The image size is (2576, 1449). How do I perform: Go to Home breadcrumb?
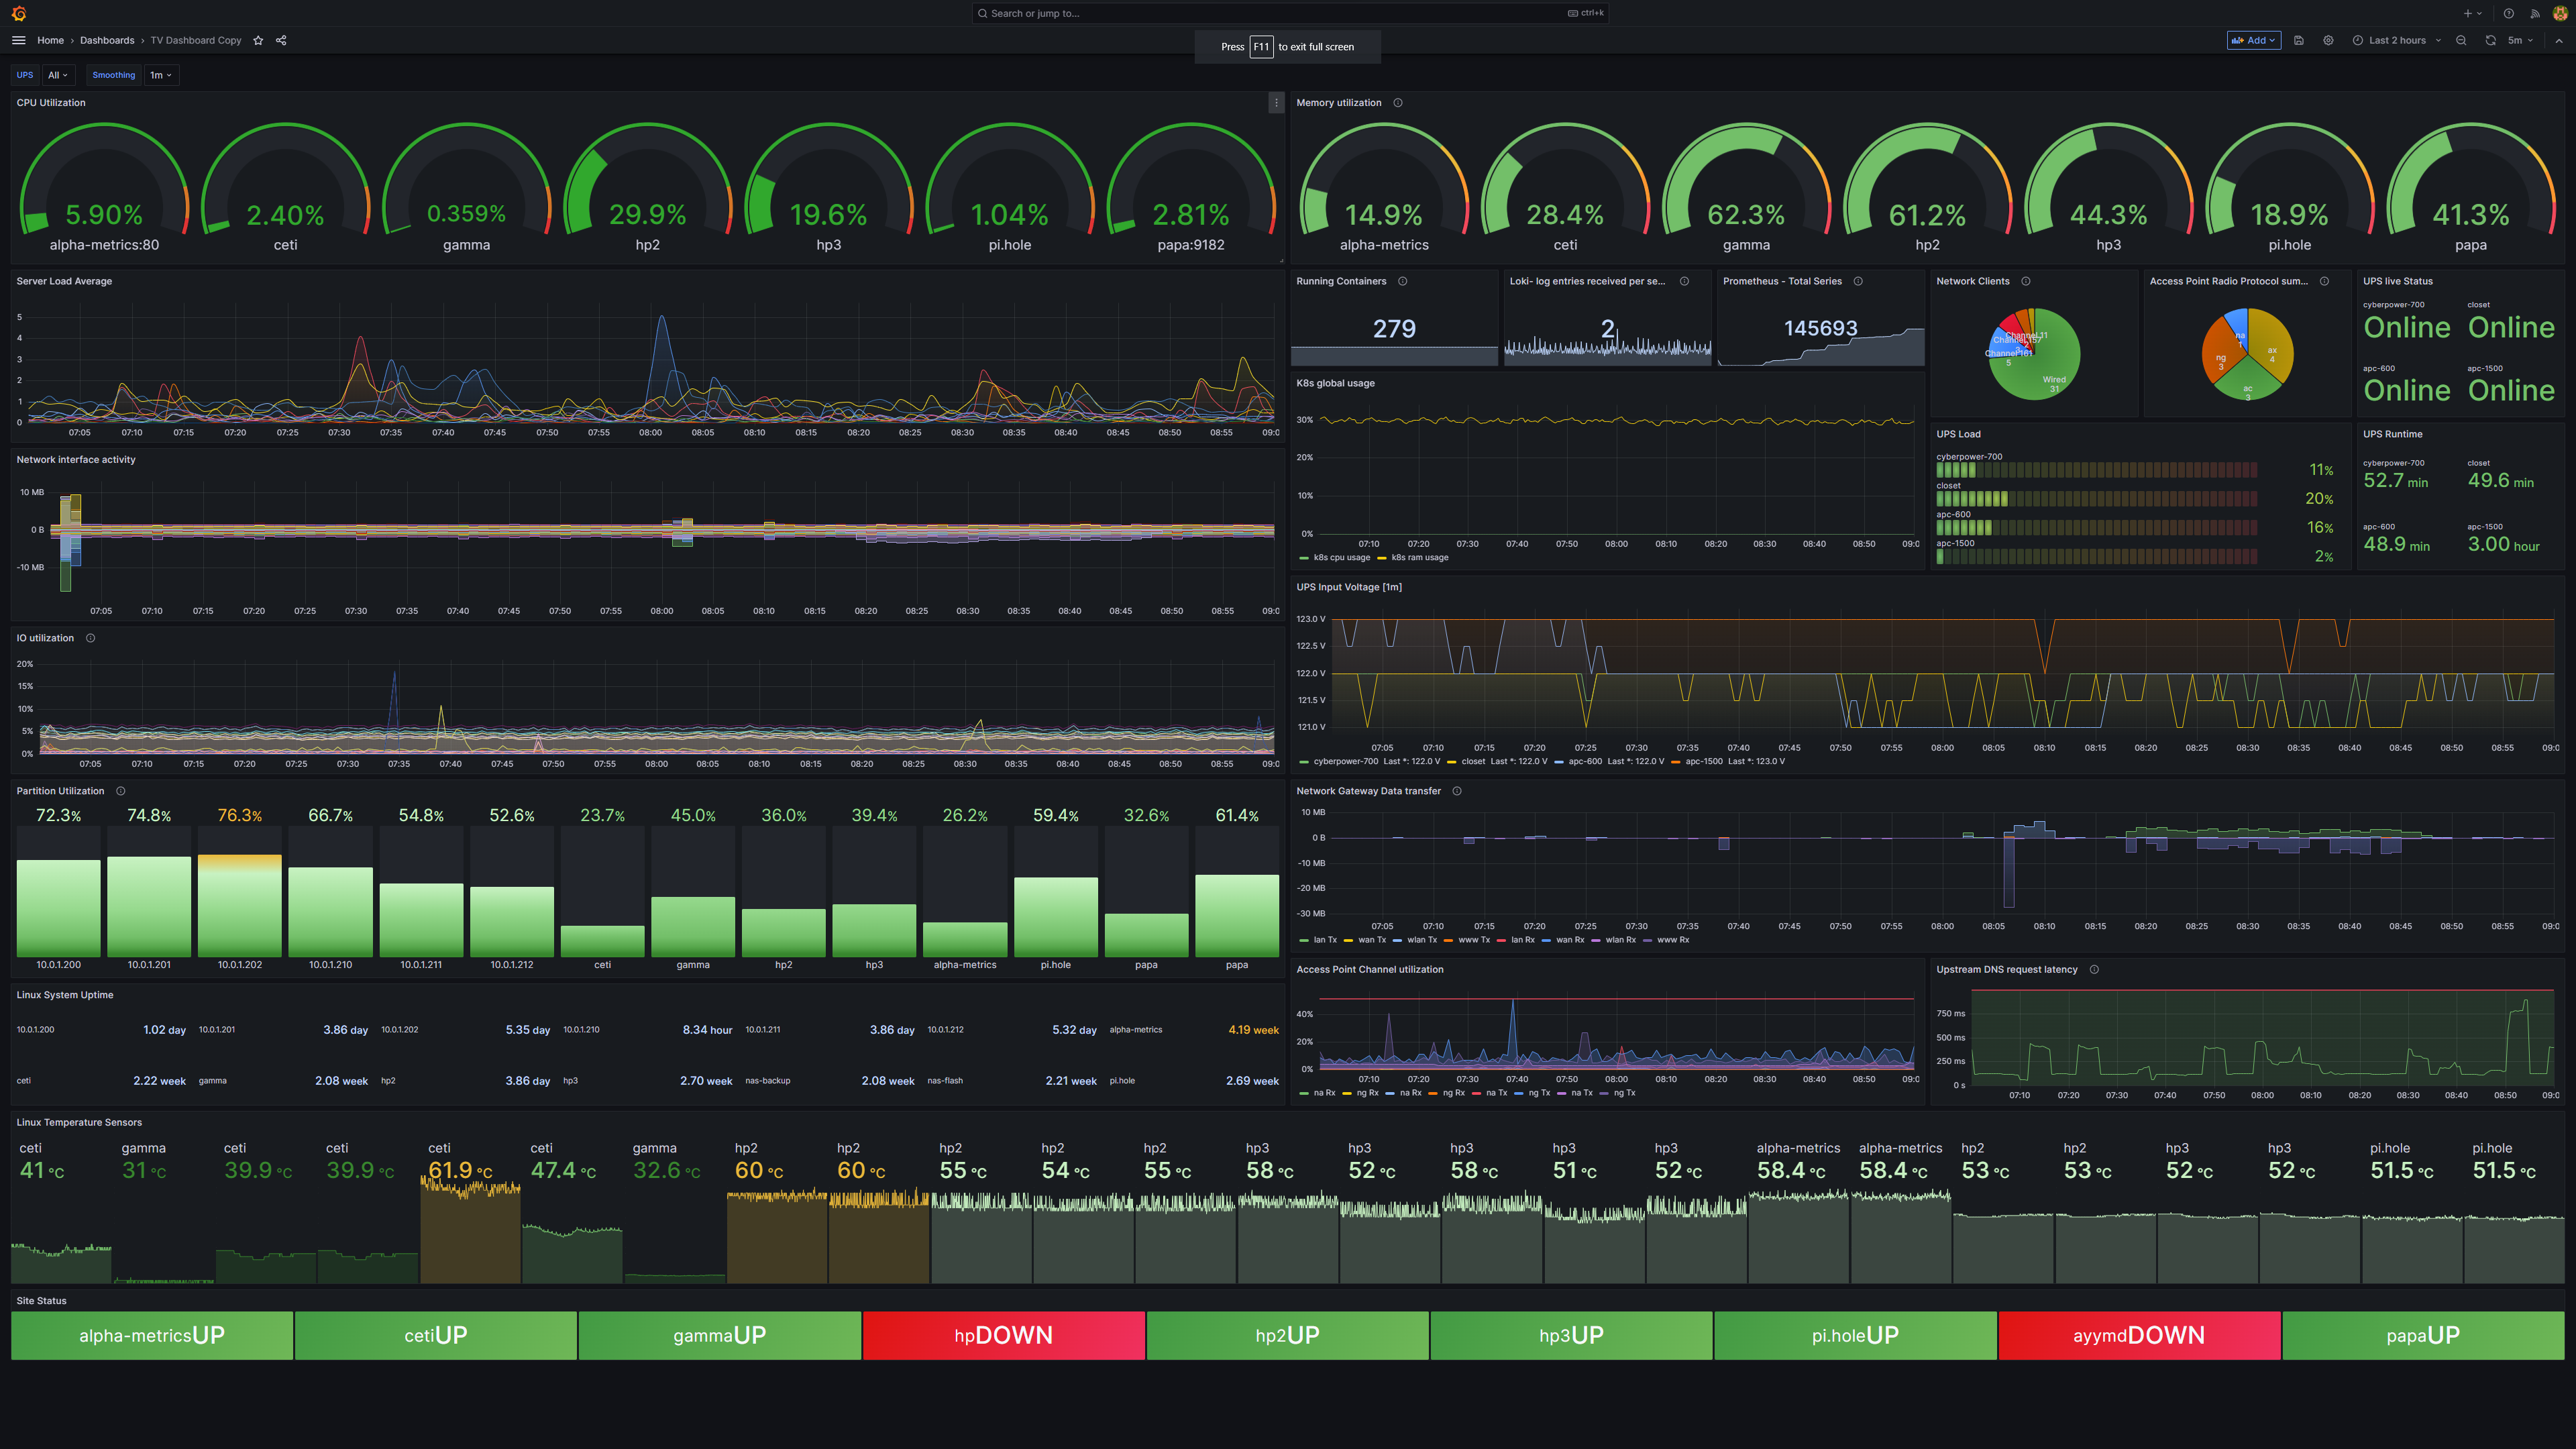pyautogui.click(x=50, y=40)
